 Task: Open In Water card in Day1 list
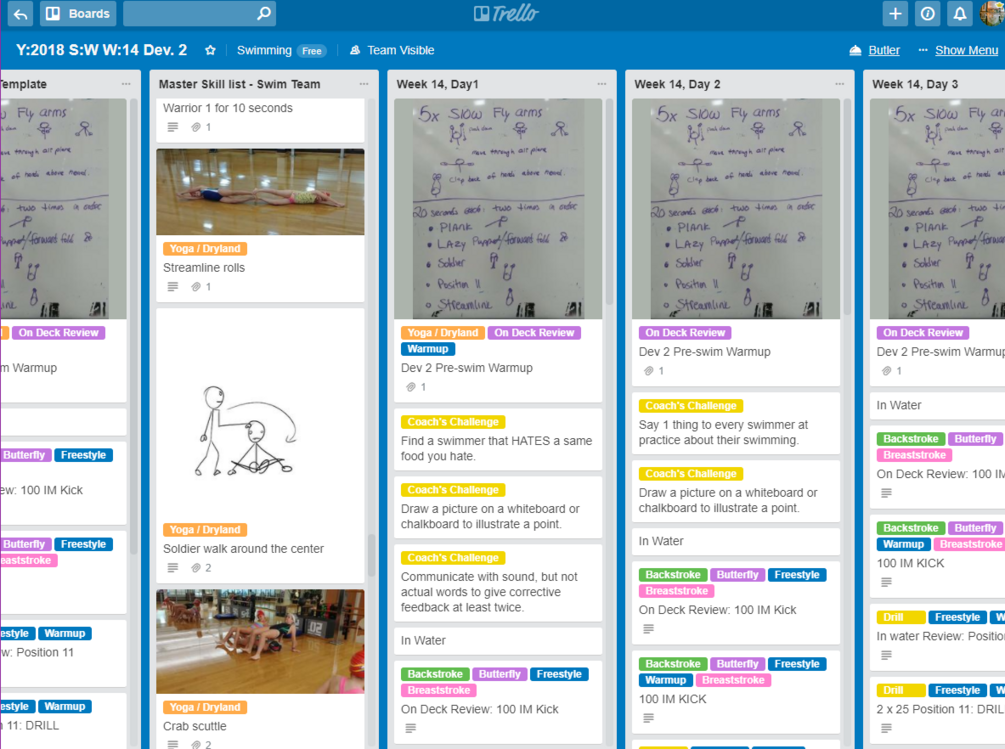[498, 641]
